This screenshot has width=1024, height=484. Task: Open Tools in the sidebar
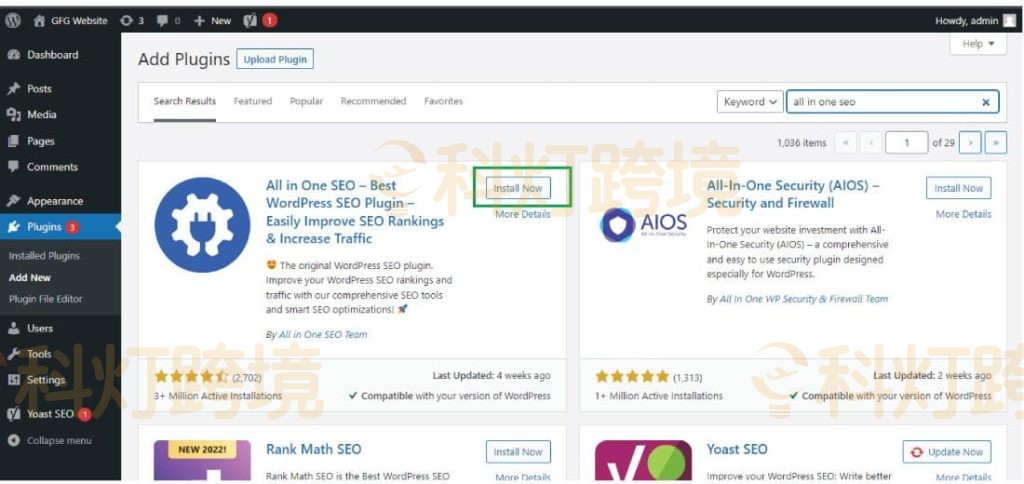point(39,353)
